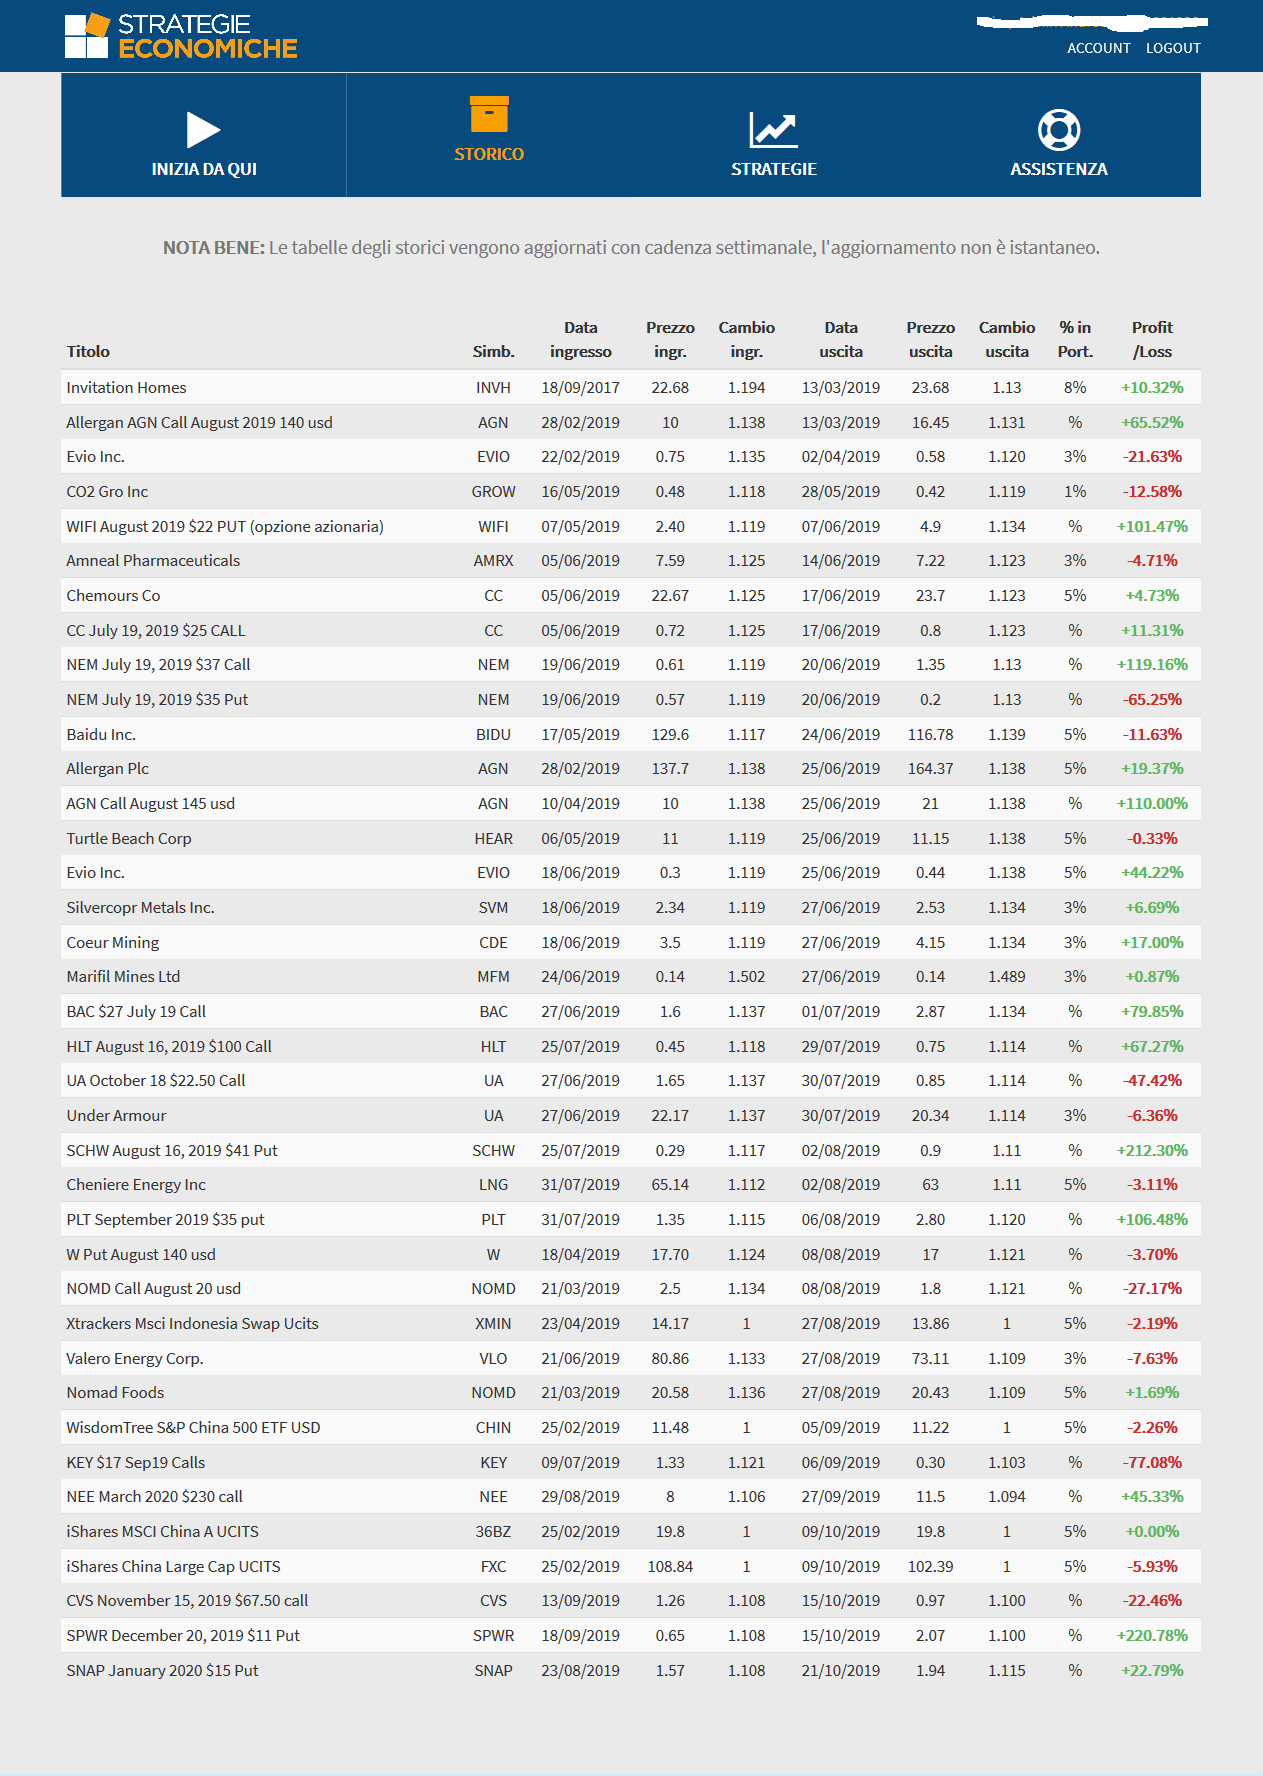Select Baidu Inc. title
The image size is (1263, 1776).
point(101,734)
